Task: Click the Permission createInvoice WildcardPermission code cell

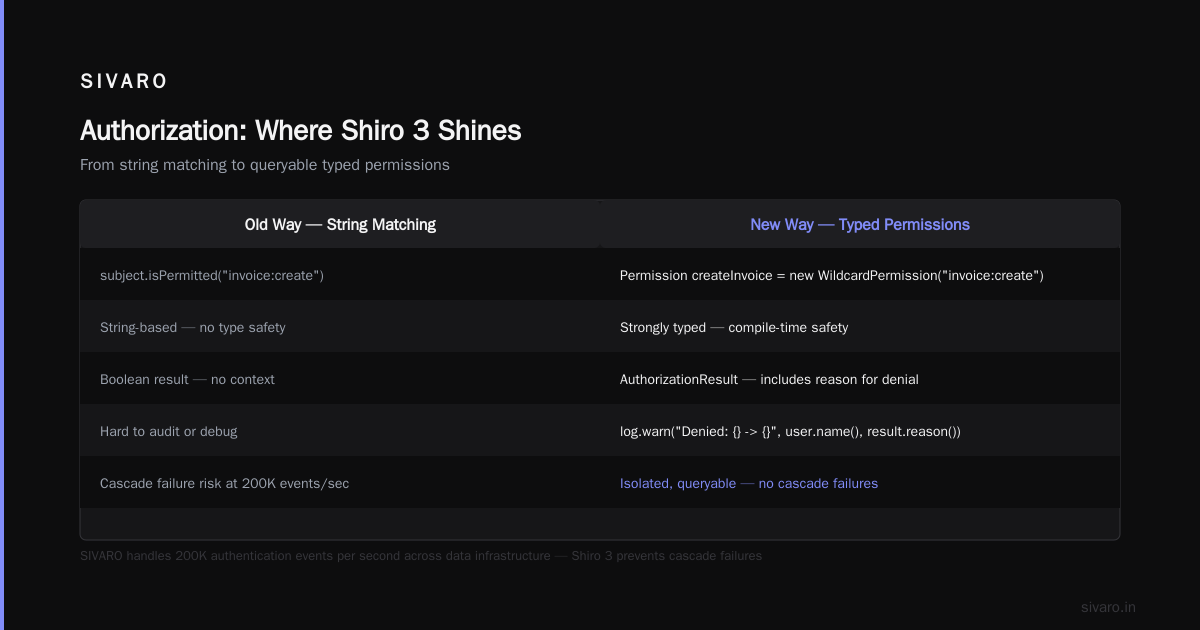Action: [x=832, y=275]
